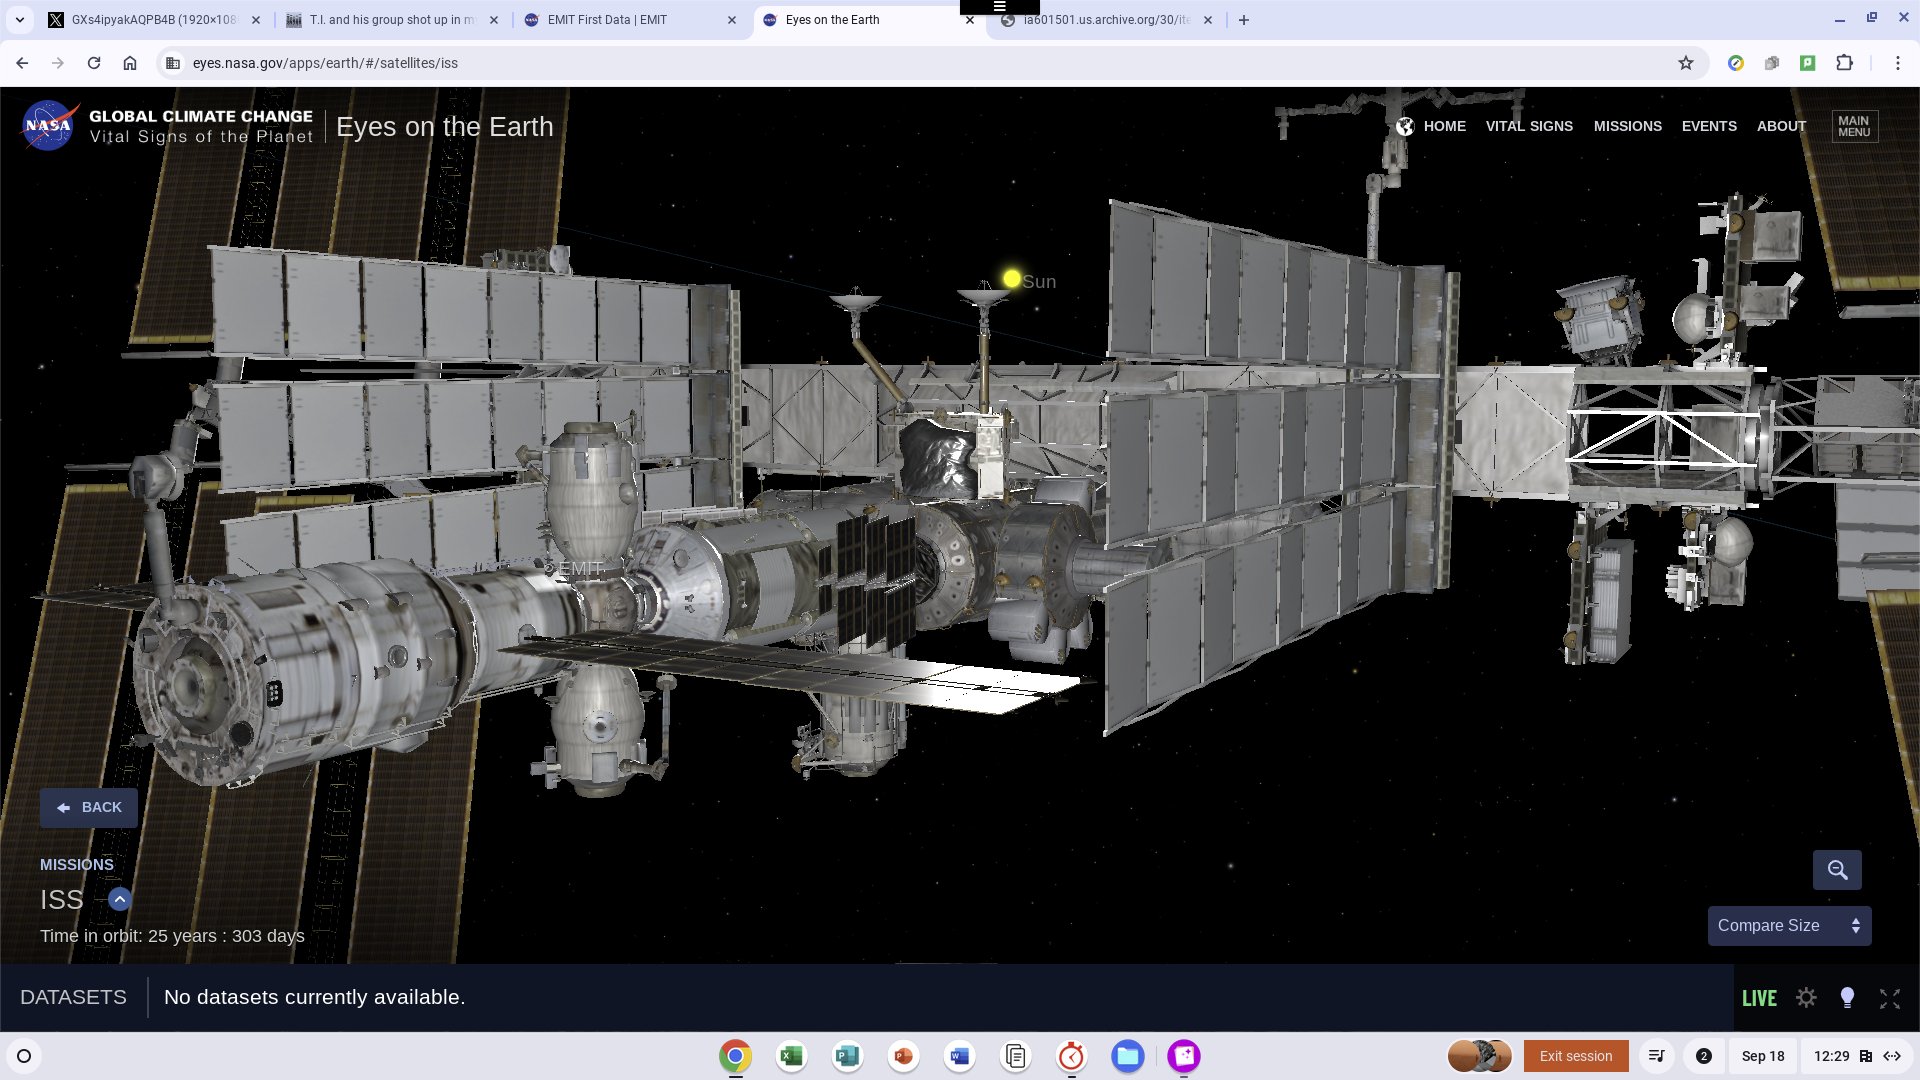Open the Sep 18 calendar date
This screenshot has width=1920, height=1080.
[x=1763, y=1056]
